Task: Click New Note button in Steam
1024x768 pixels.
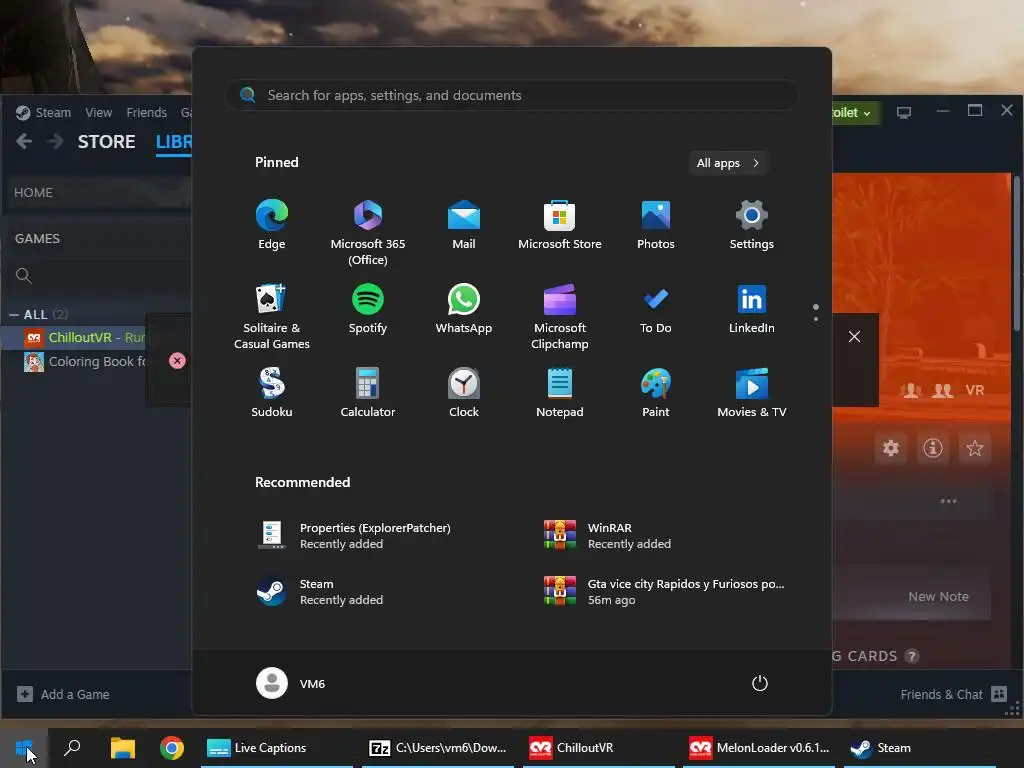Action: [938, 596]
